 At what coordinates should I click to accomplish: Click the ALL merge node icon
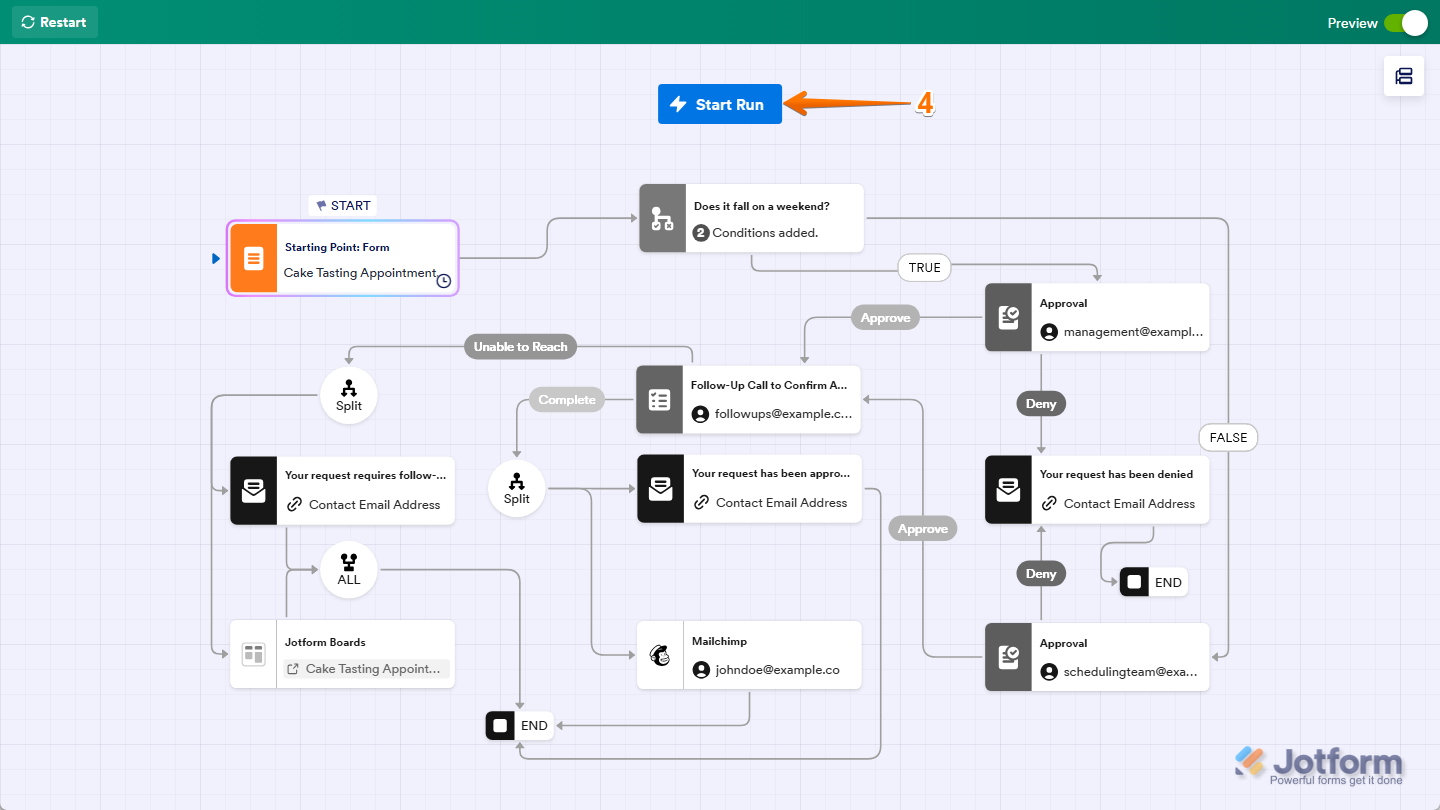[x=348, y=569]
